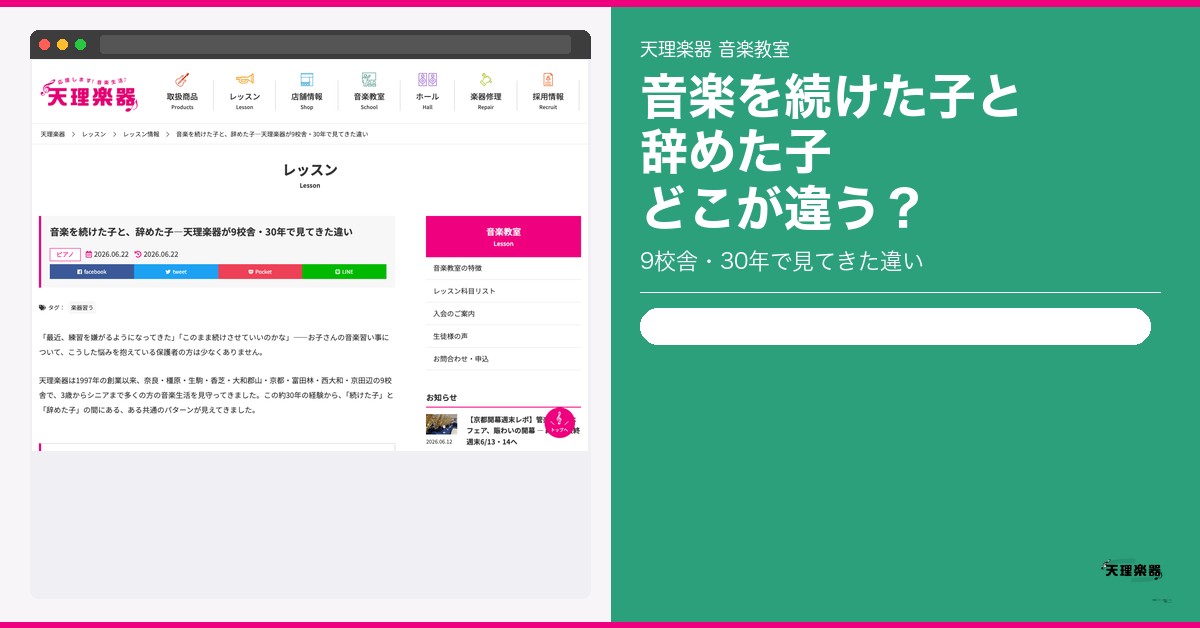The width and height of the screenshot is (1200, 628).
Task: Click the speaker icon above ホール Hall
Action: click(x=427, y=80)
